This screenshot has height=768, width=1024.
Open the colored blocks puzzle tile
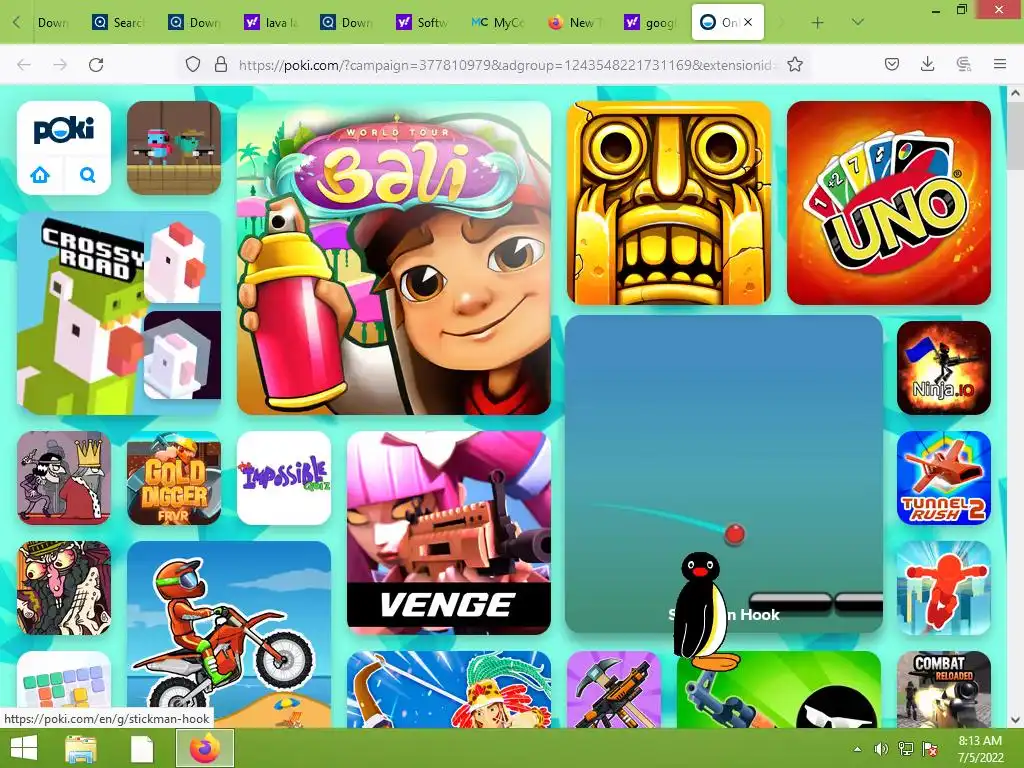(x=64, y=679)
